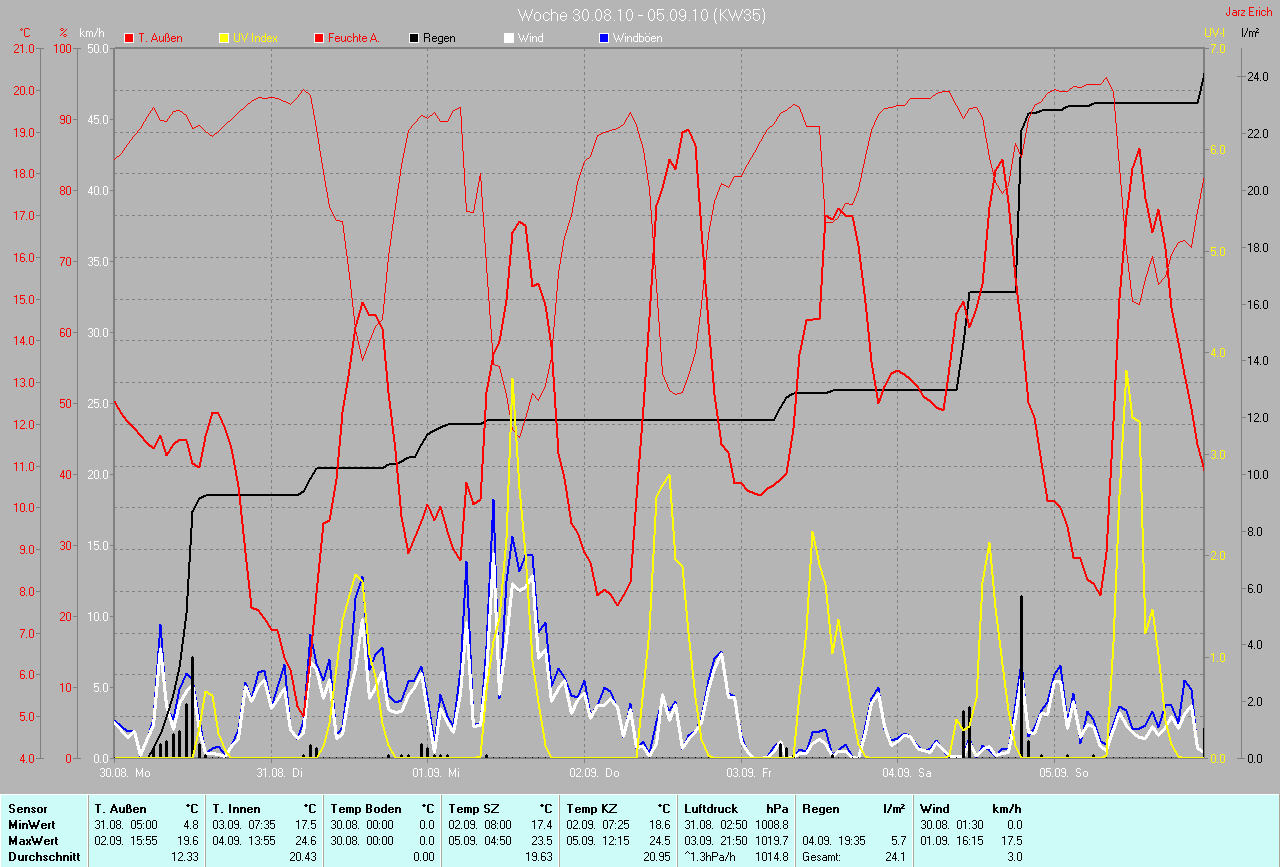This screenshot has width=1280, height=867.
Task: Select the blue Windböen legend swatch
Action: pyautogui.click(x=603, y=38)
